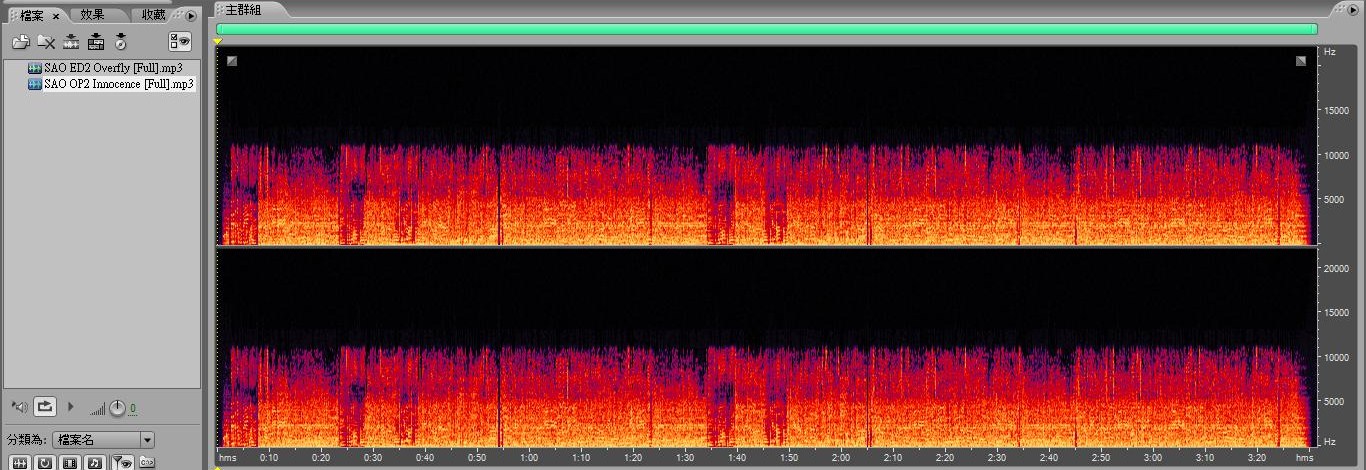Click the yellow playhead cursor marker
This screenshot has width=1366, height=470.
pyautogui.click(x=218, y=41)
